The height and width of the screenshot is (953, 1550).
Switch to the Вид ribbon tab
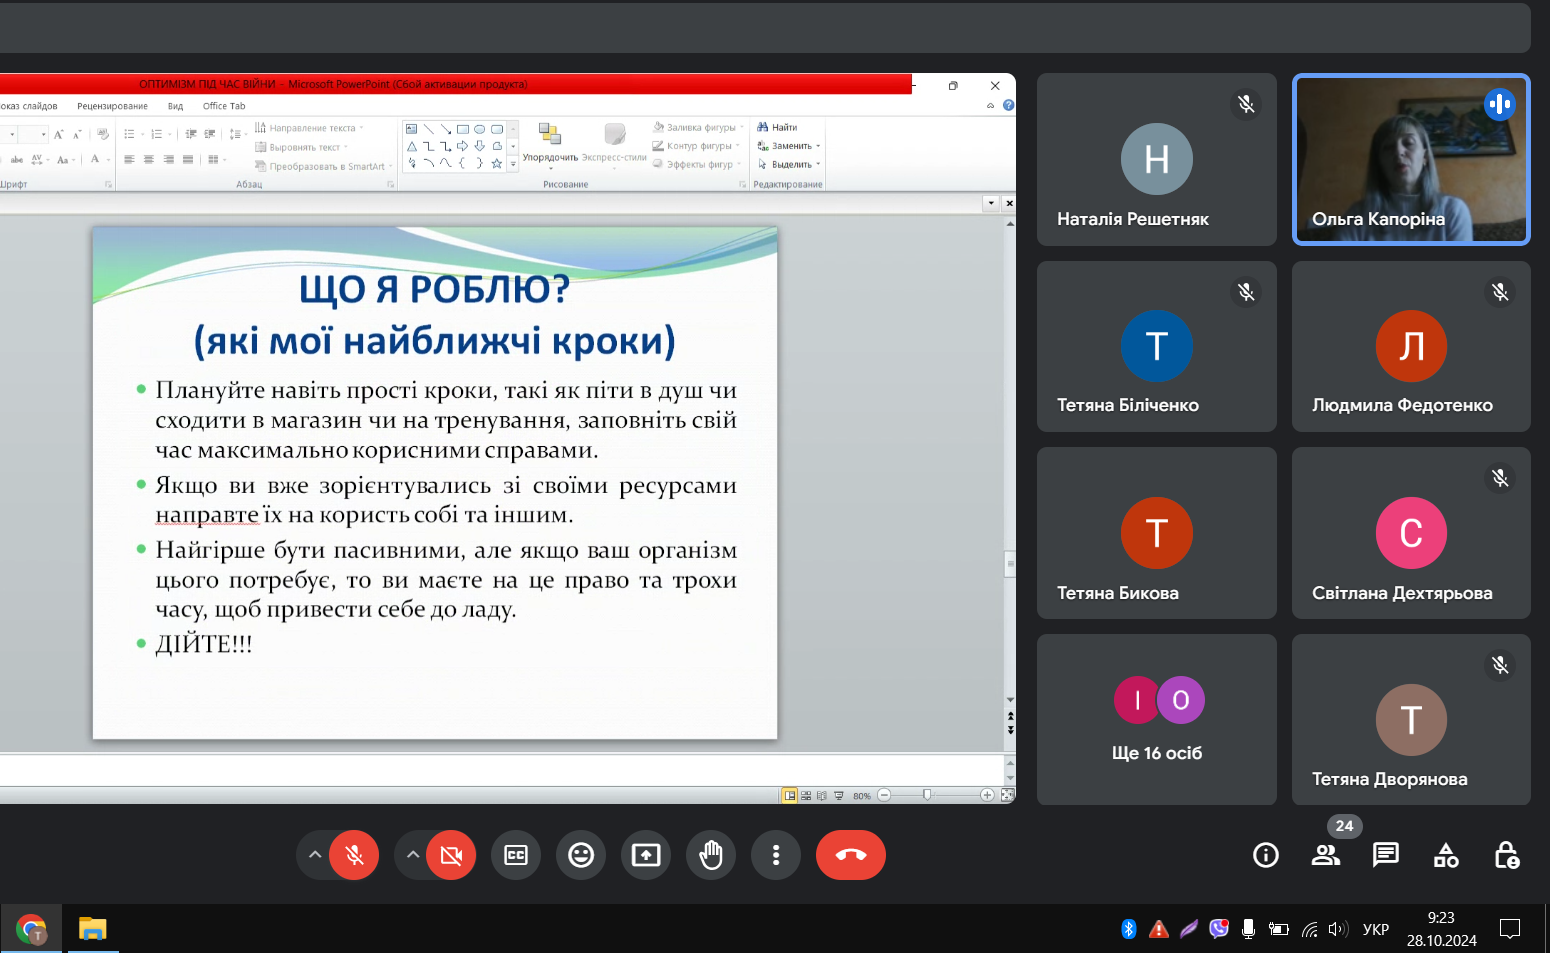pos(175,106)
